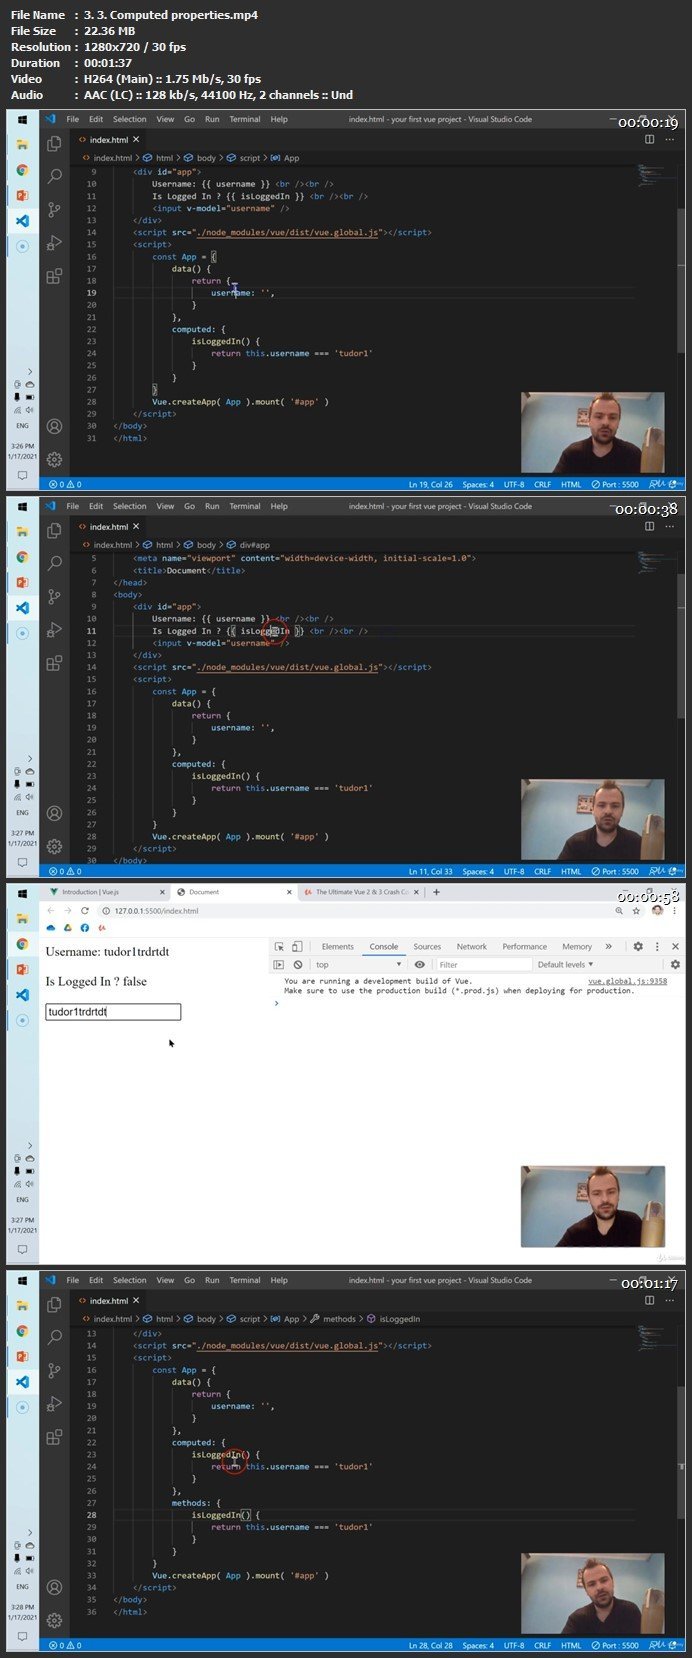Switch to the Performance tab in DevTools
692x1658 pixels.
point(525,946)
